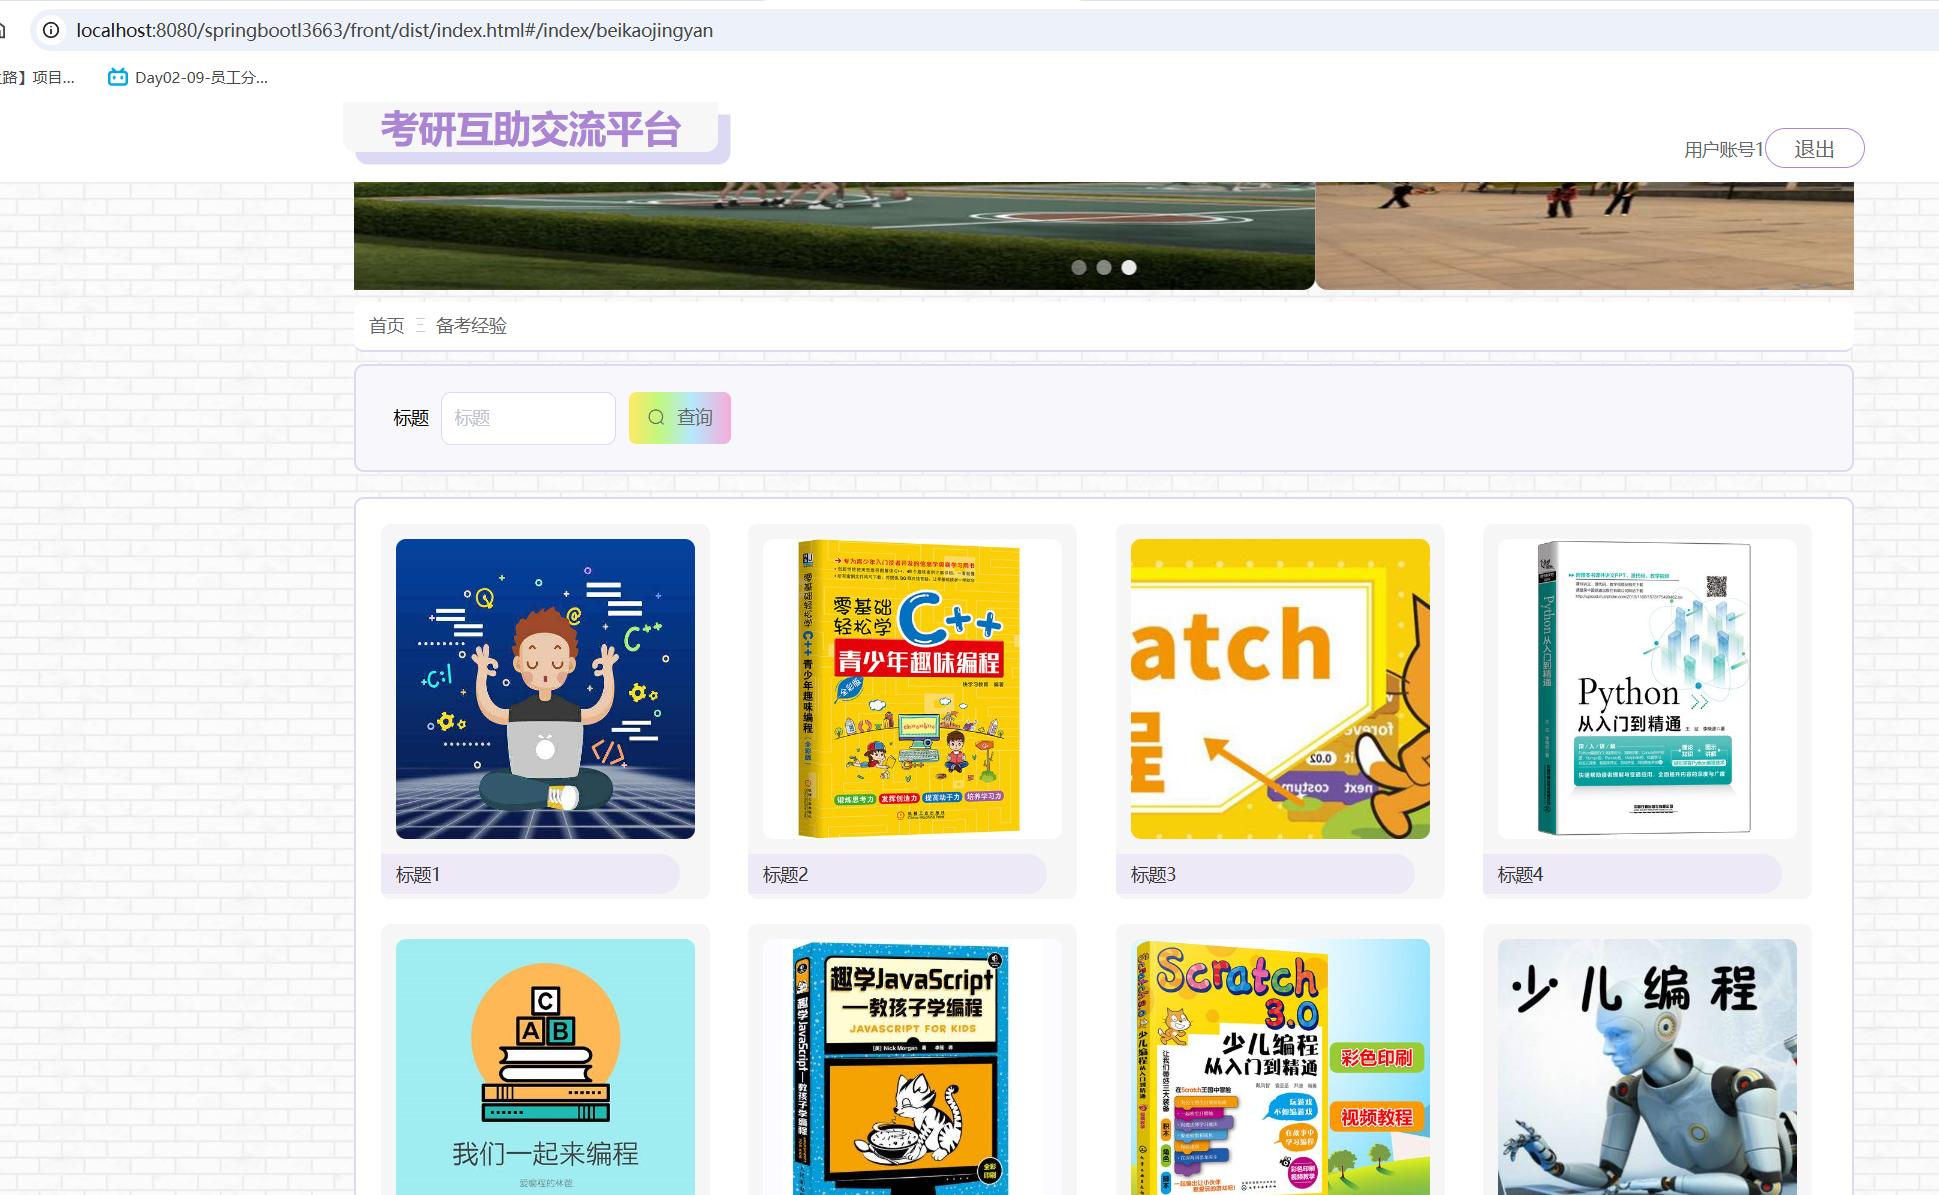This screenshot has height=1195, width=1939.
Task: Select the first carousel indicator dot
Action: 1079,267
